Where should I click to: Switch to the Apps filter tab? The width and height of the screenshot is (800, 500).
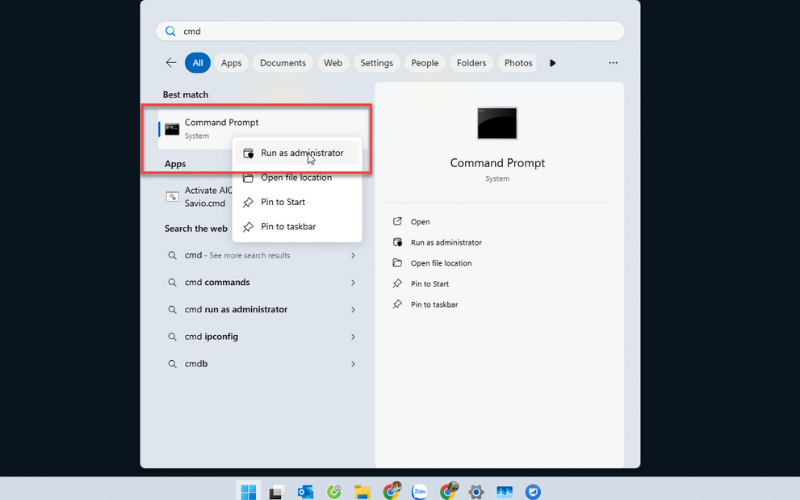click(x=231, y=63)
